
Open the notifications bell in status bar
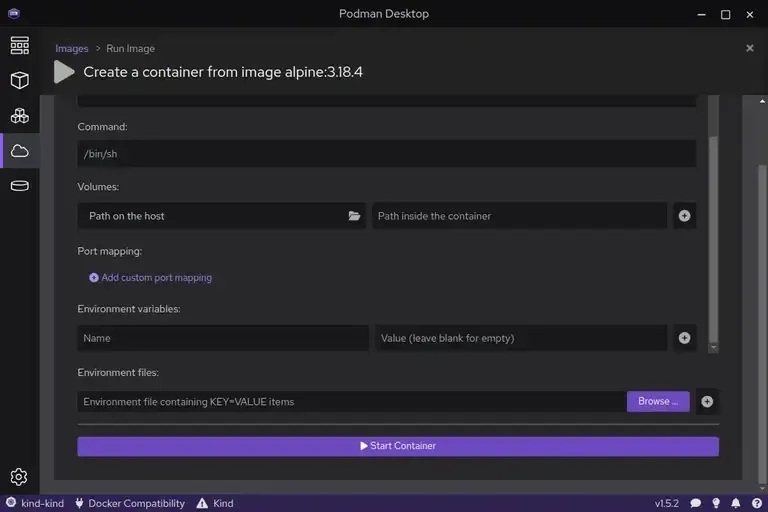[736, 503]
